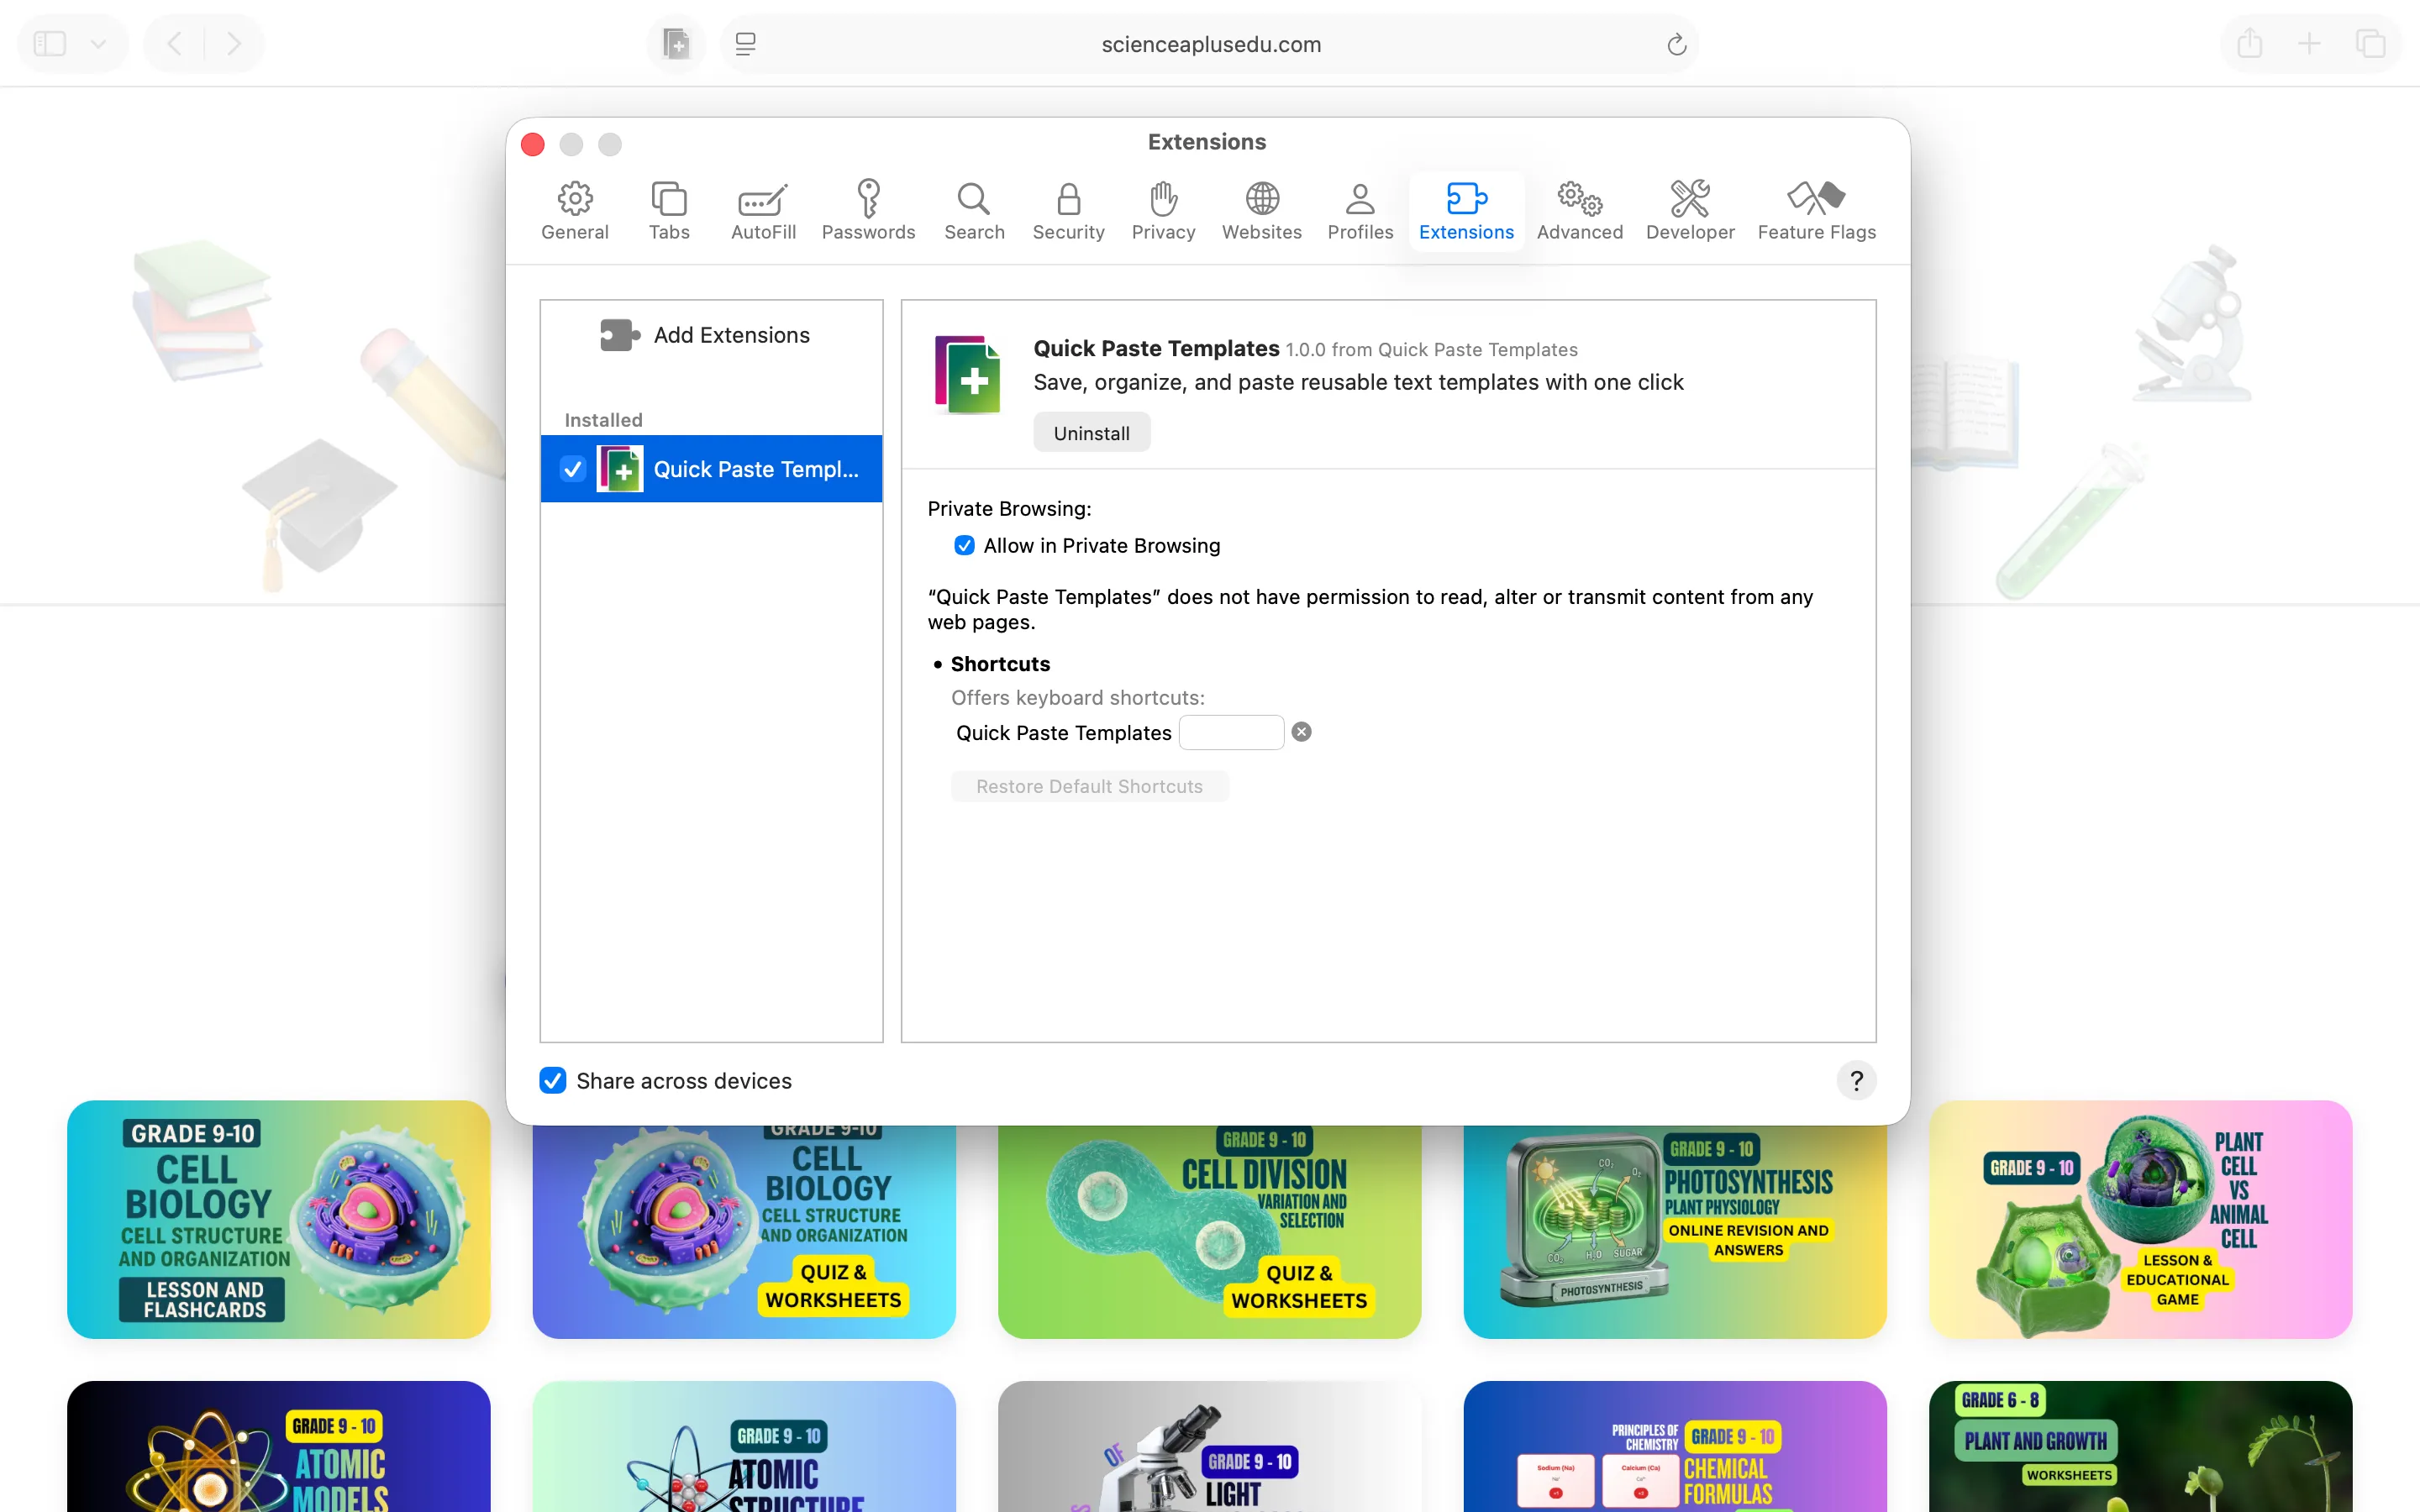
Task: Open the General settings tab
Action: [x=574, y=211]
